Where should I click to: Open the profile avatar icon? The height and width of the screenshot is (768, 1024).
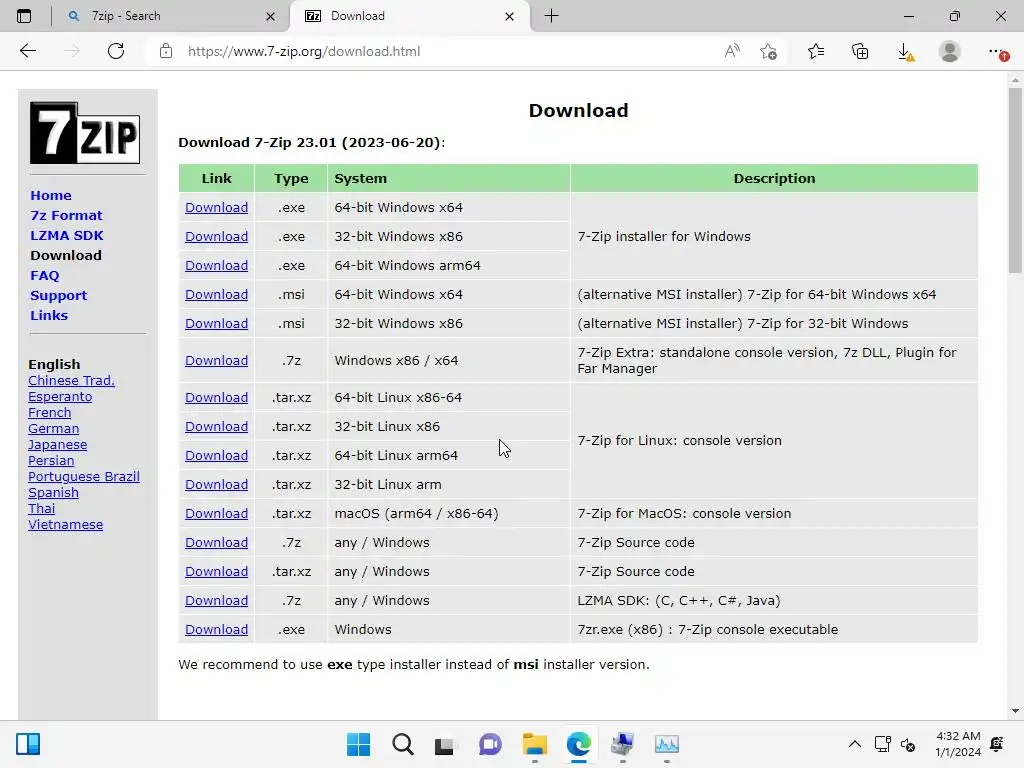tap(950, 51)
